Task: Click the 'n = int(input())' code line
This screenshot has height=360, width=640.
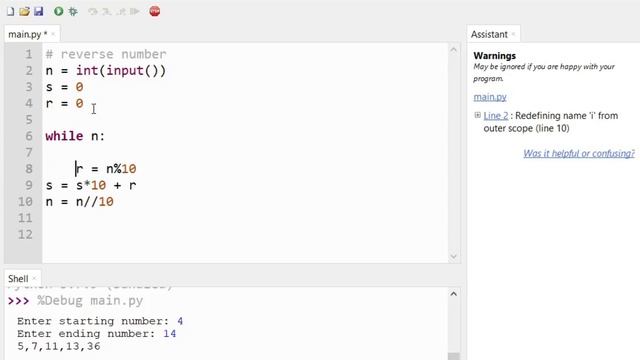Action: [x=106, y=71]
